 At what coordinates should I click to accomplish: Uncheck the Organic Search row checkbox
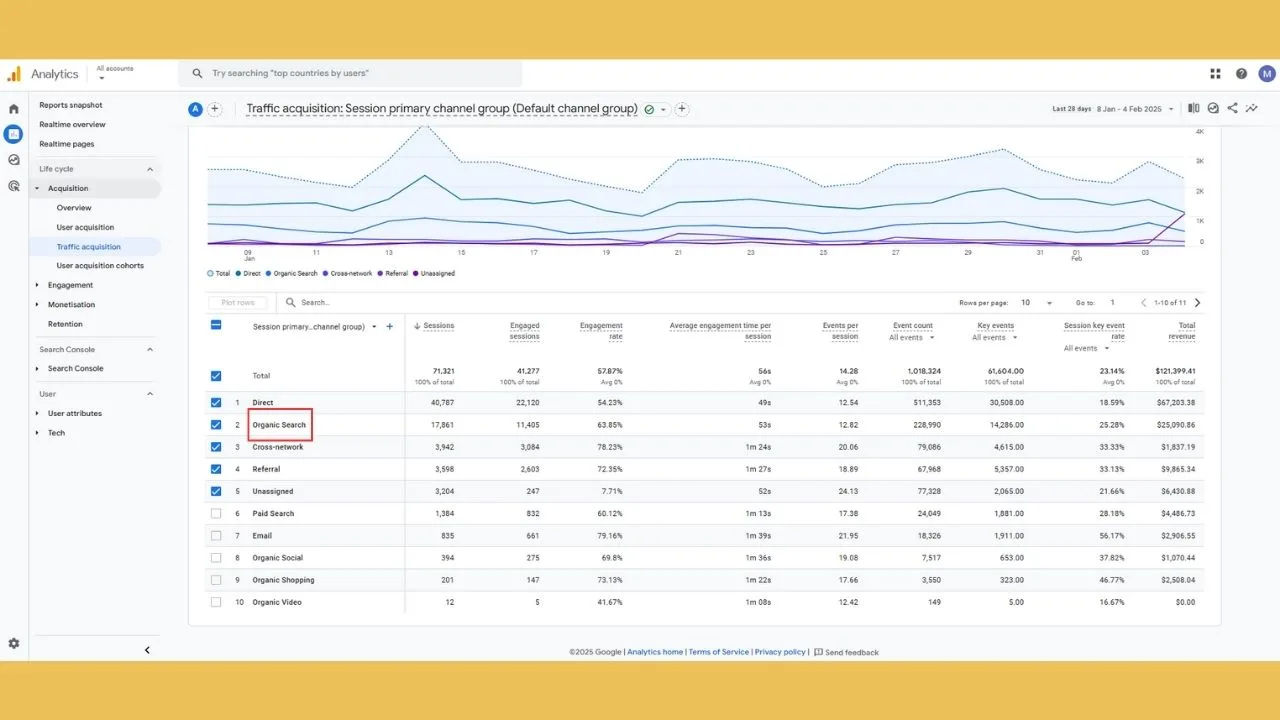coord(216,425)
